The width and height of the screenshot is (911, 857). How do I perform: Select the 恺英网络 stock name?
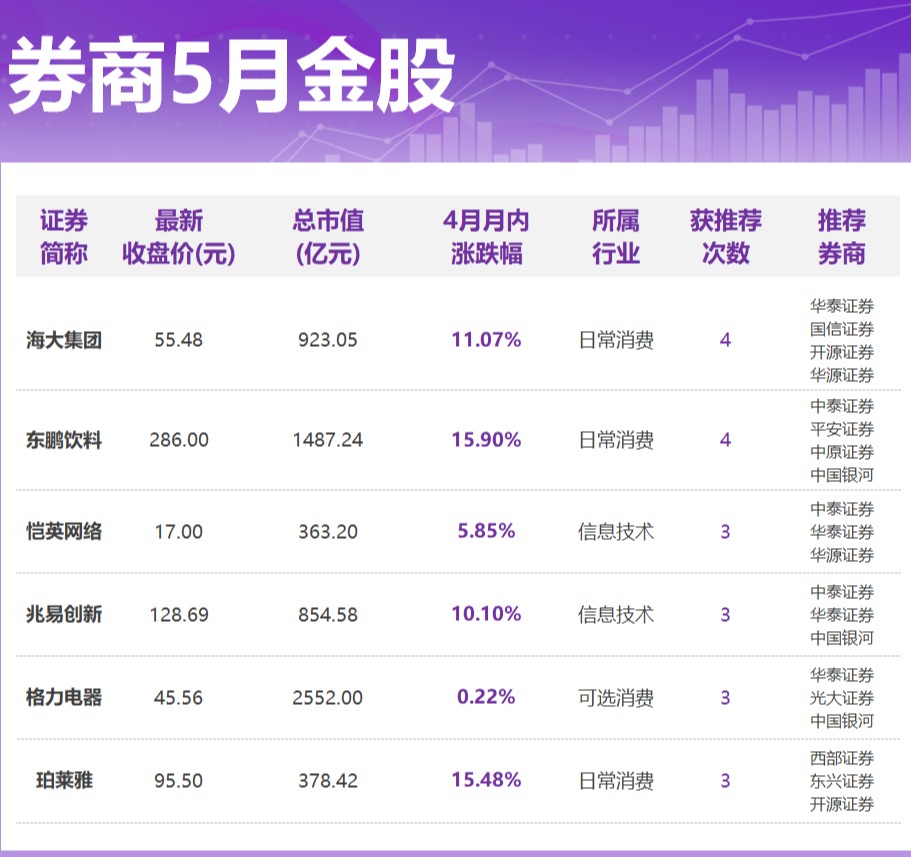coord(64,531)
